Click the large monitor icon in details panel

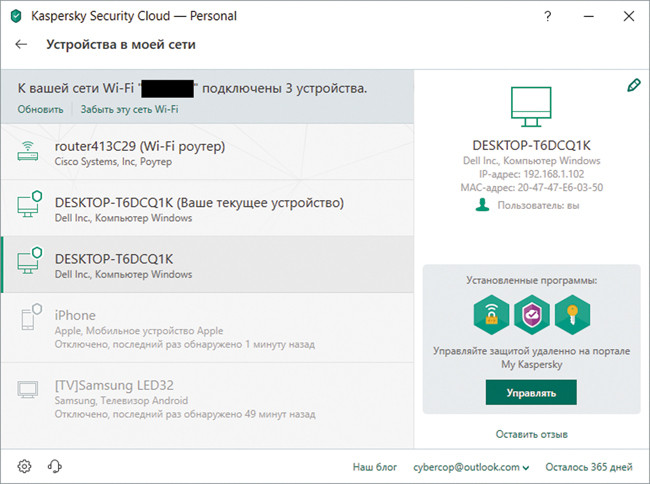pyautogui.click(x=530, y=106)
